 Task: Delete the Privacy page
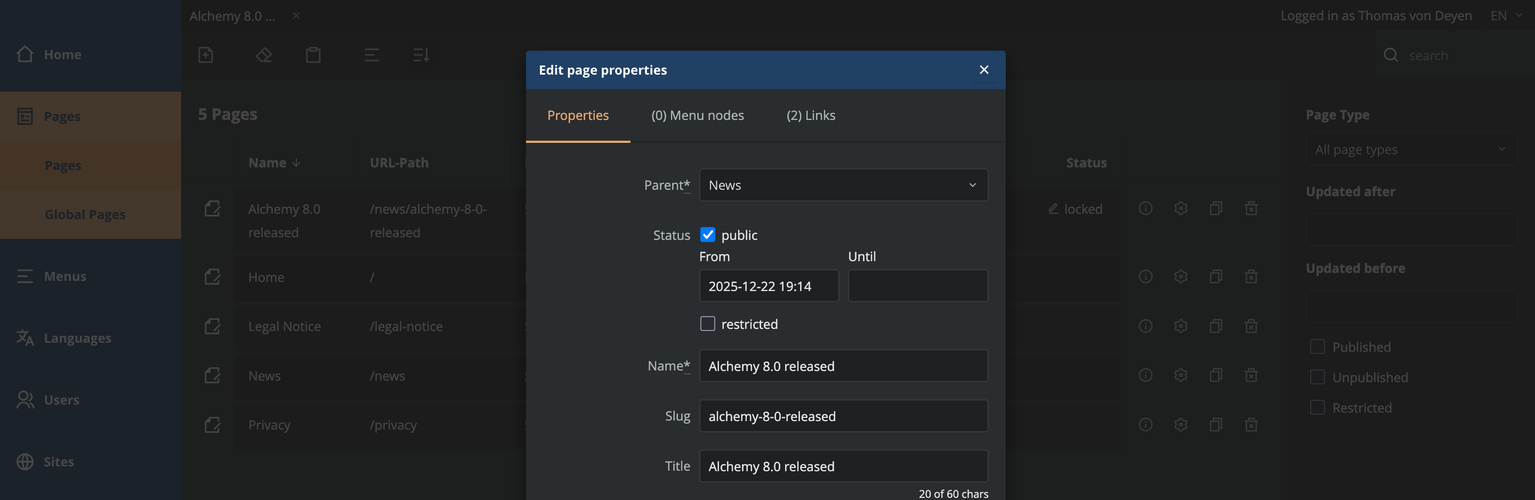(x=1251, y=425)
